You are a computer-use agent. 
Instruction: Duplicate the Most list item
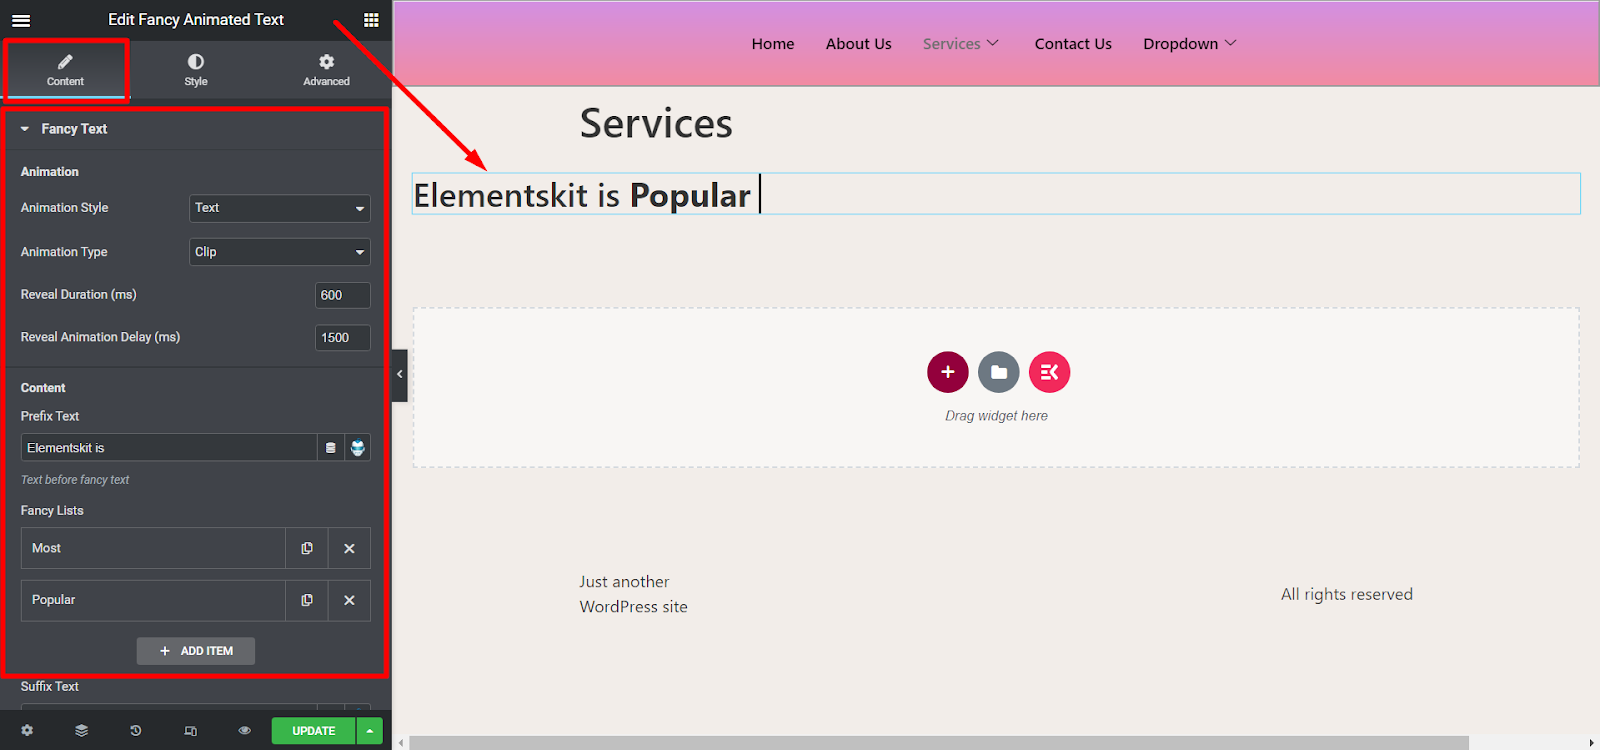307,548
